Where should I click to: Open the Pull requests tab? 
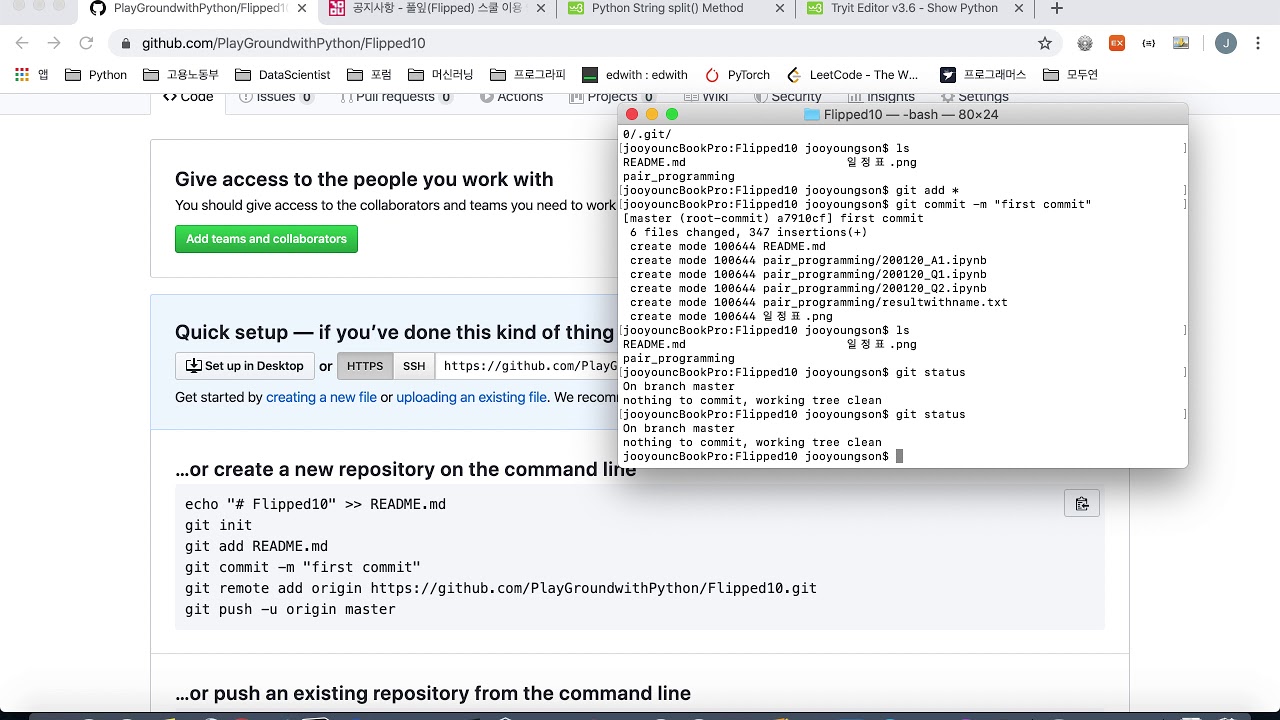pos(396,97)
